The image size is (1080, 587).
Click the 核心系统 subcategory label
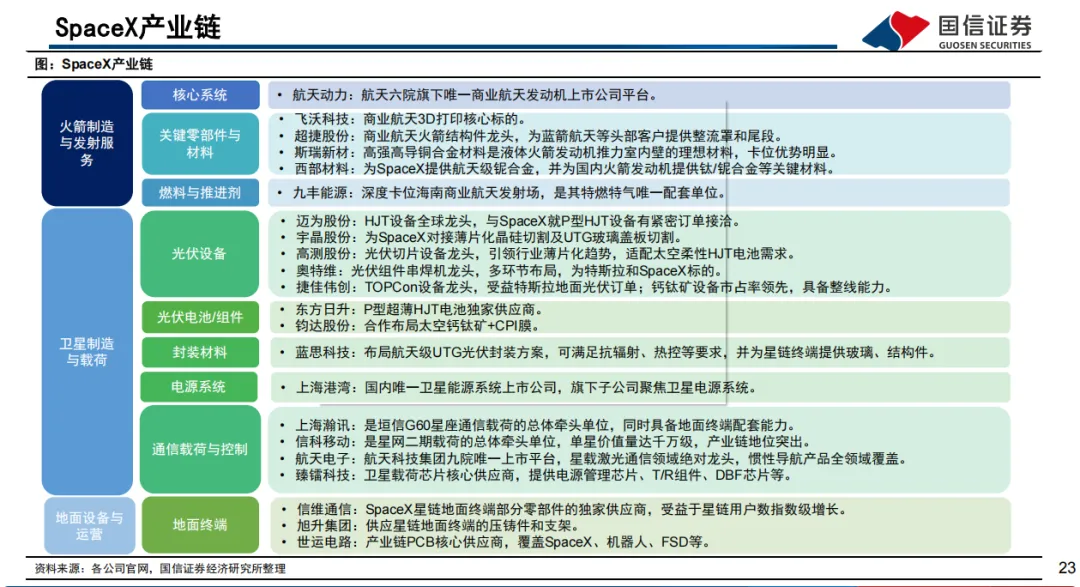click(200, 95)
